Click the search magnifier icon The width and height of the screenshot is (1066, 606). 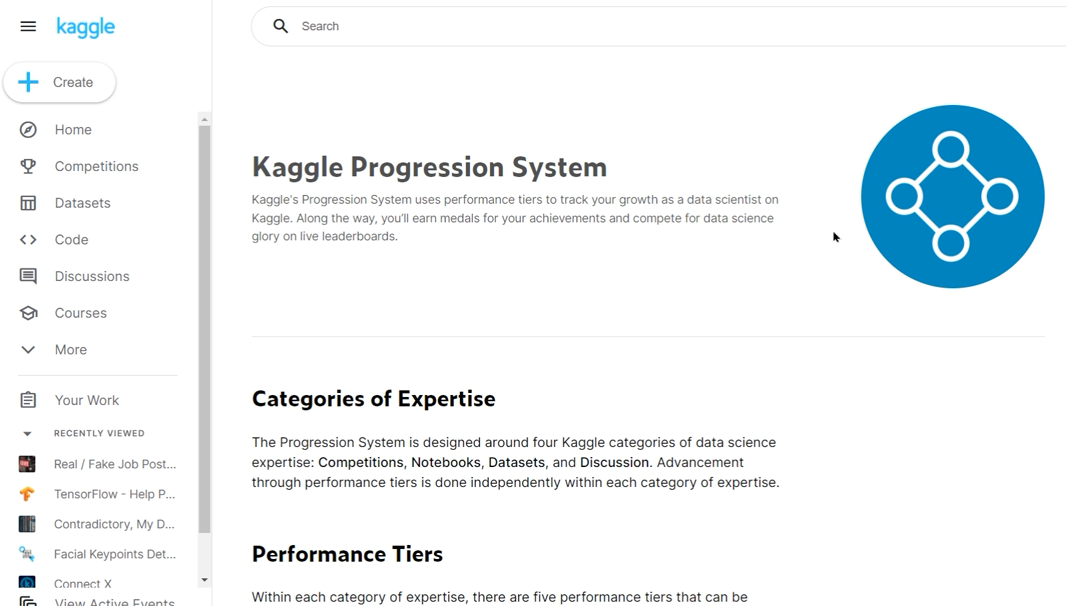point(281,26)
